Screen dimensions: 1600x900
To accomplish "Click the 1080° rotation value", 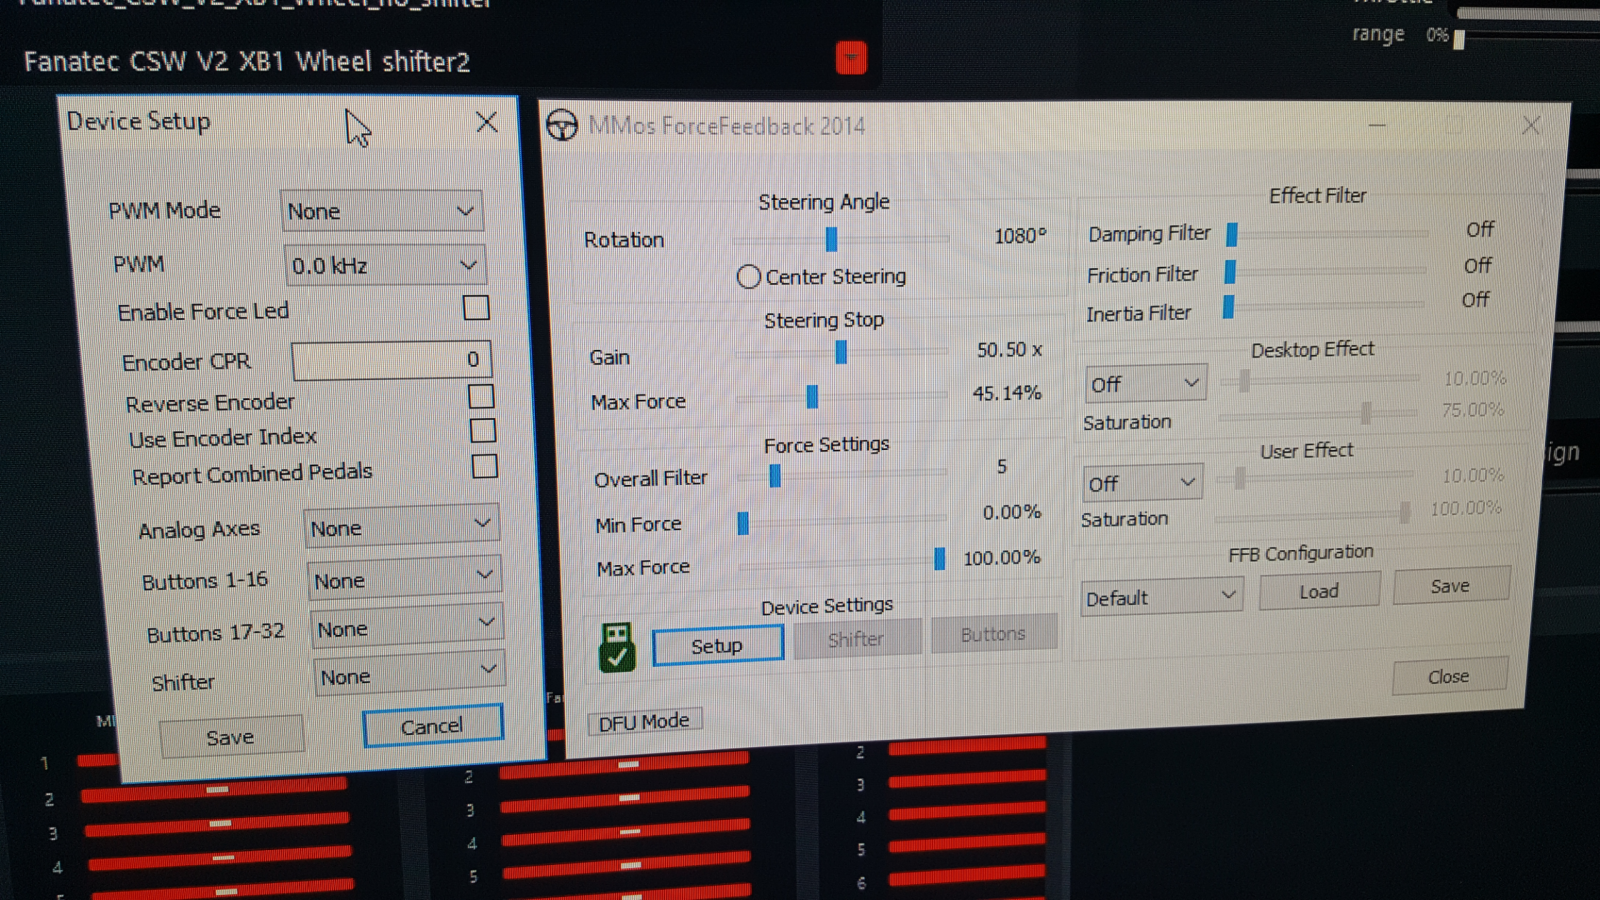I will click(x=1019, y=236).
